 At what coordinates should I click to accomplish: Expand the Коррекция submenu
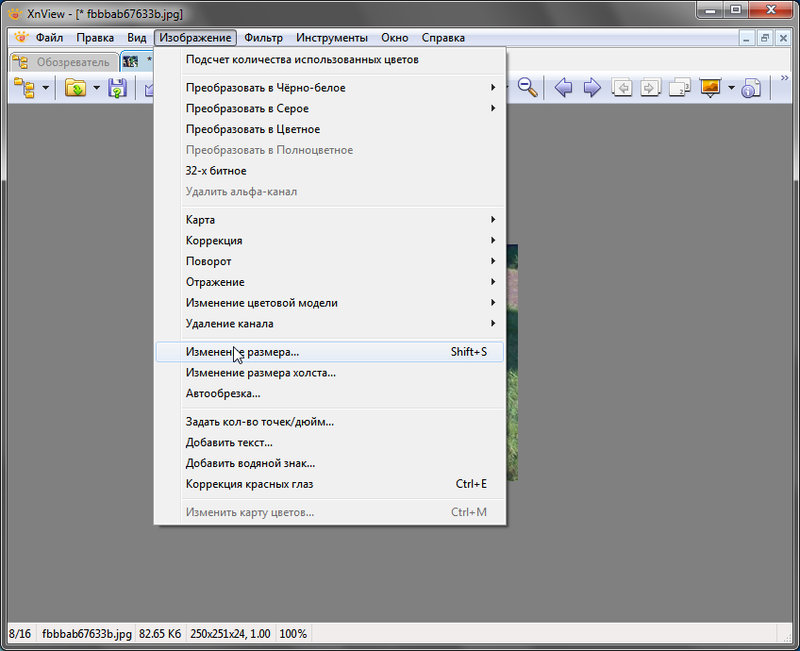coord(330,241)
